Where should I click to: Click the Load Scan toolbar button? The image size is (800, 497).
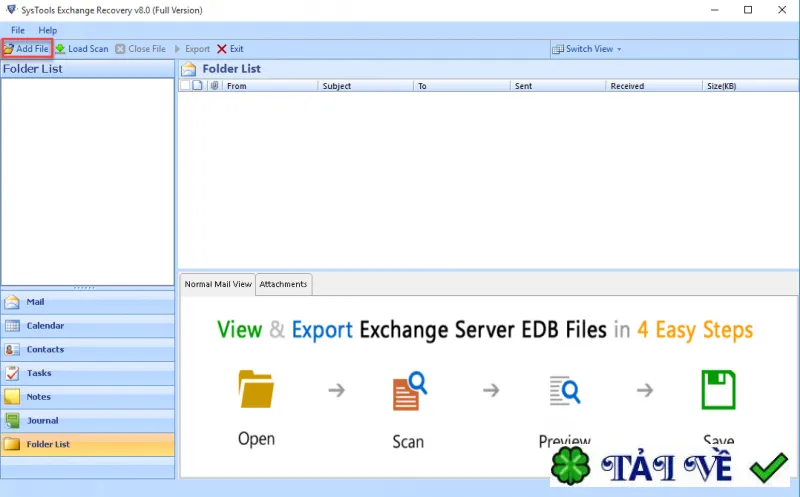point(82,49)
